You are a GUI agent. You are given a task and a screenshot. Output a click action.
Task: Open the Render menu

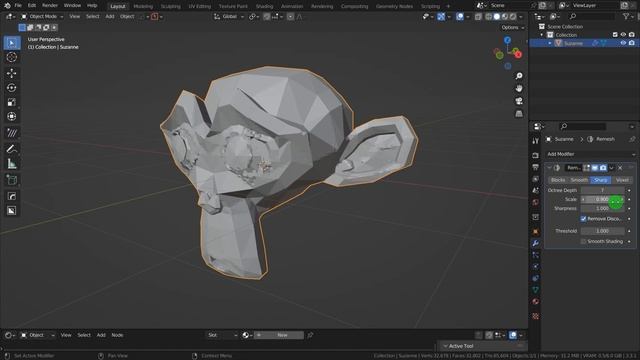[50, 6]
